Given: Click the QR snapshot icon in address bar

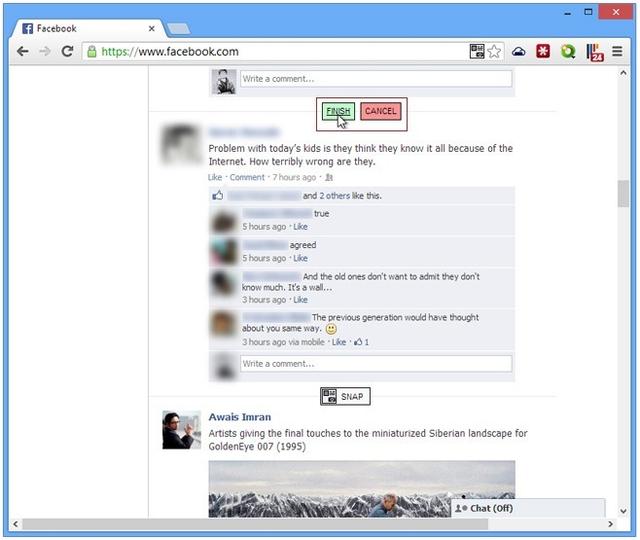Looking at the screenshot, I should click(477, 51).
